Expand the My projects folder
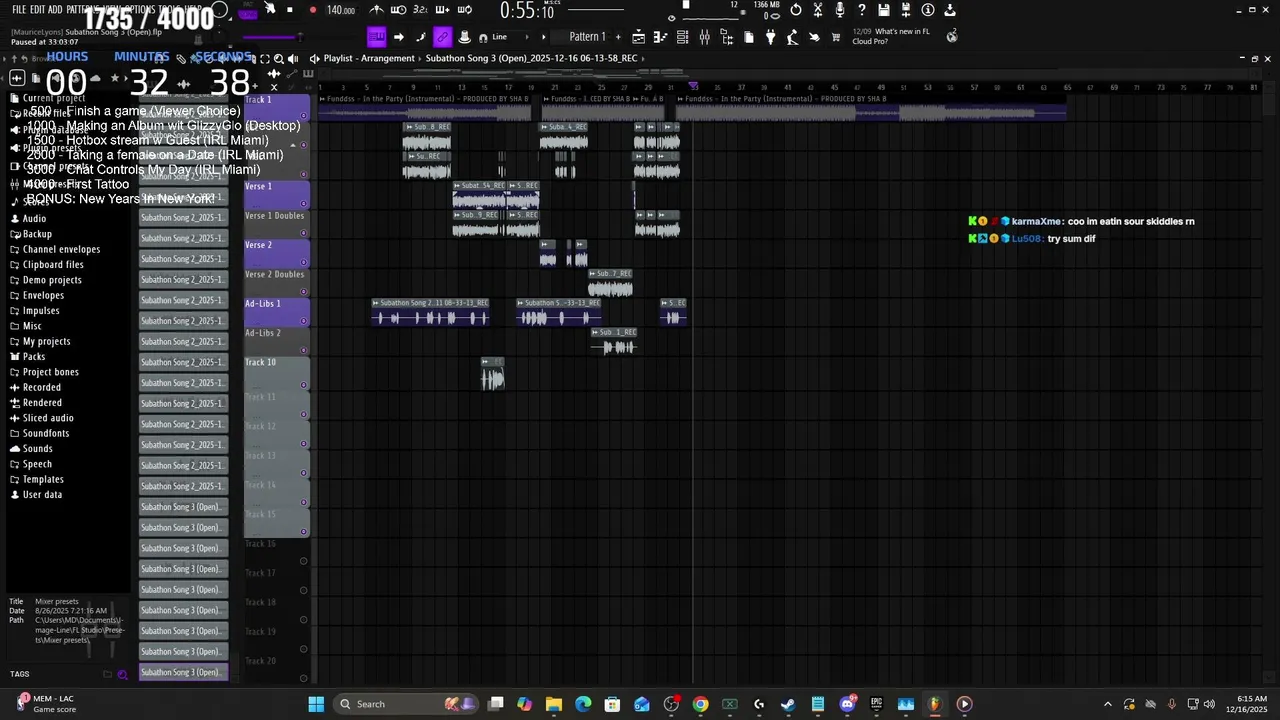 [46, 341]
